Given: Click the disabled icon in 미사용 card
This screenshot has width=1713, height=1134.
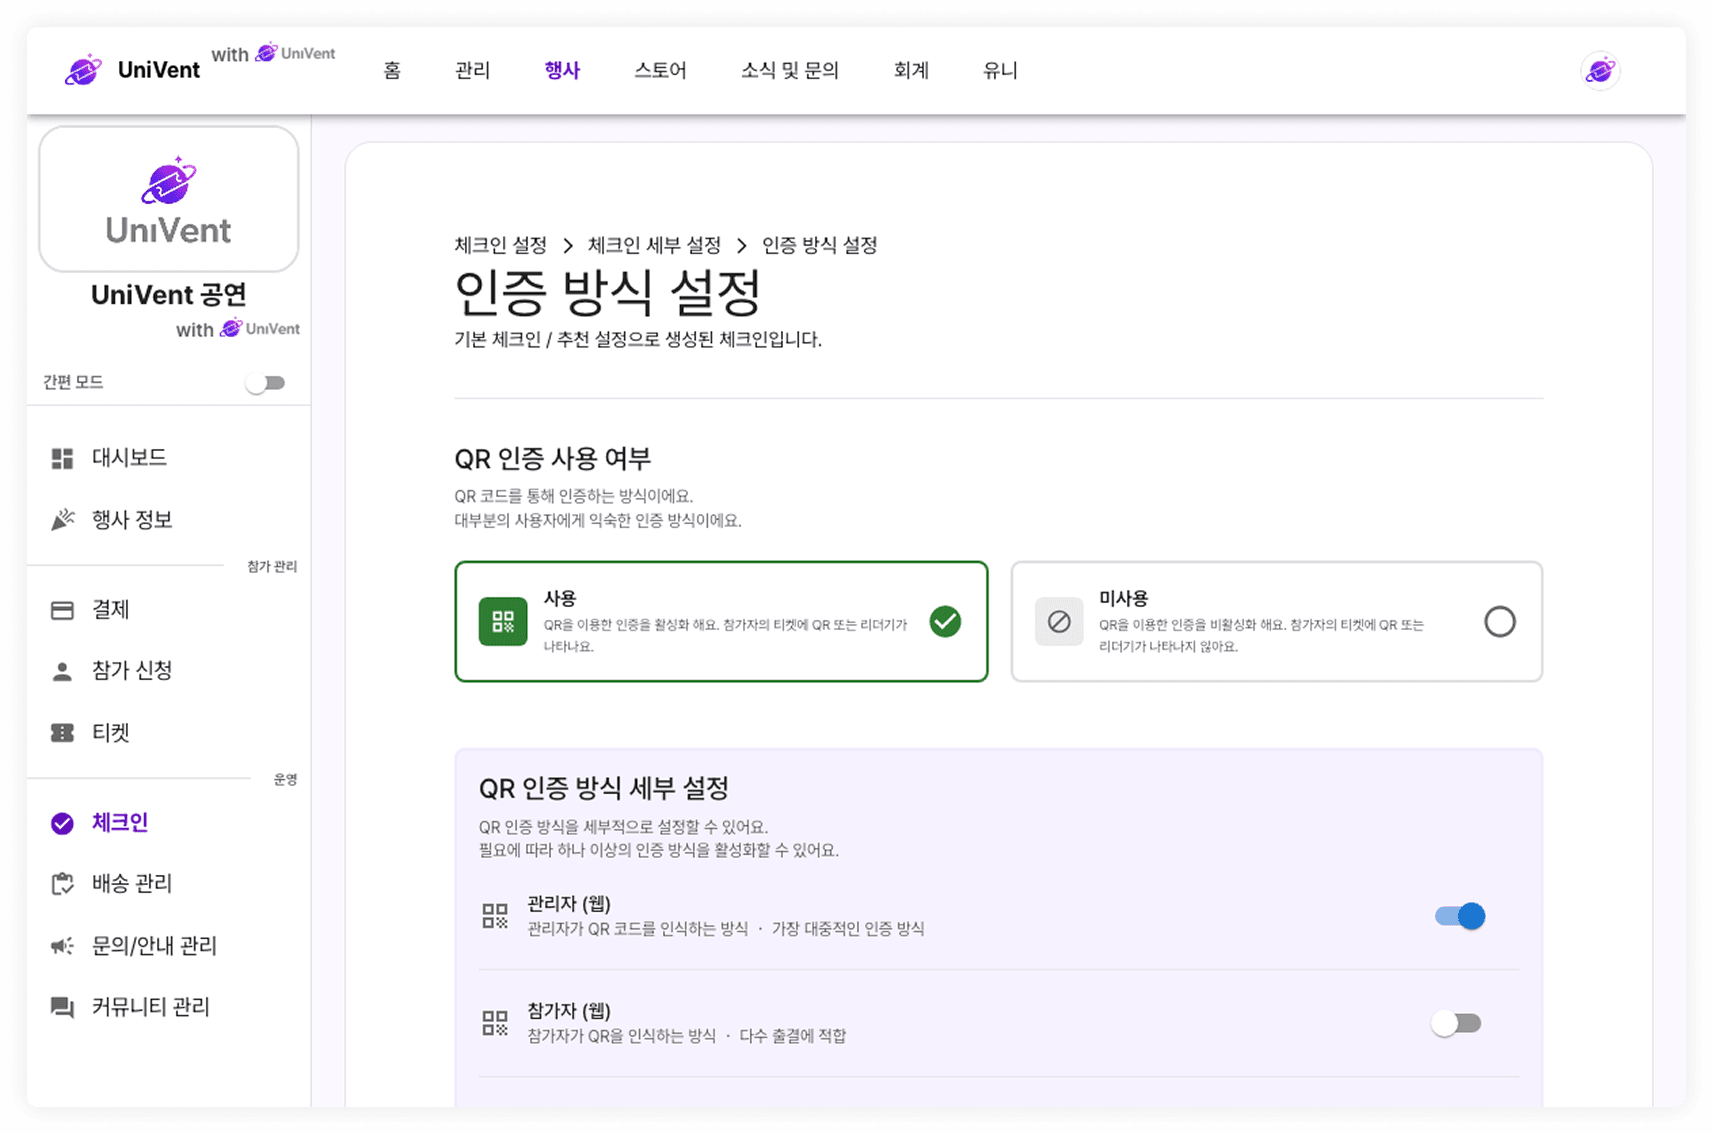Looking at the screenshot, I should (x=1059, y=622).
